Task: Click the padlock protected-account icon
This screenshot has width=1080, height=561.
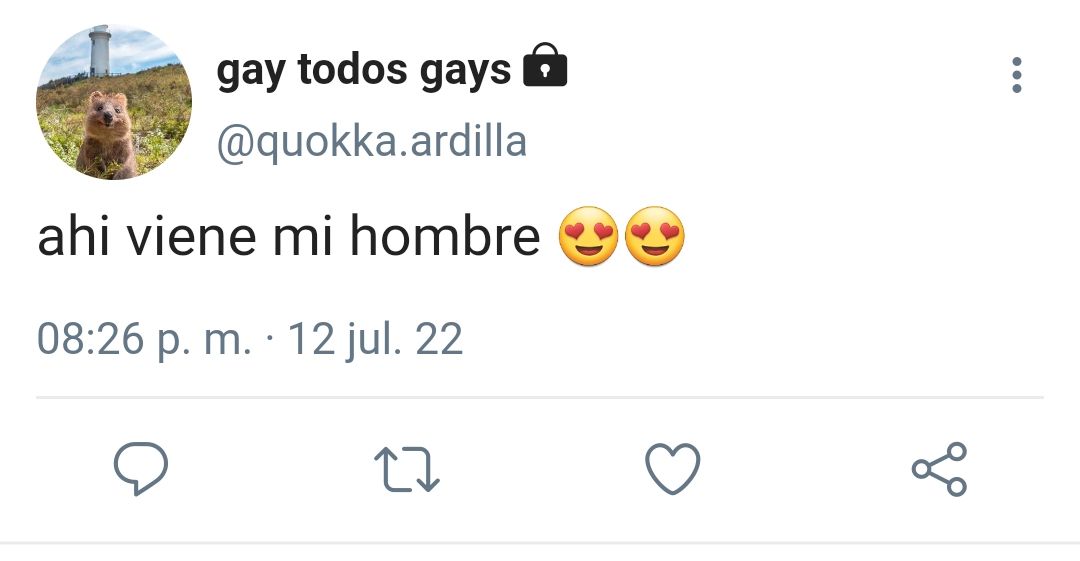Action: click(x=545, y=65)
